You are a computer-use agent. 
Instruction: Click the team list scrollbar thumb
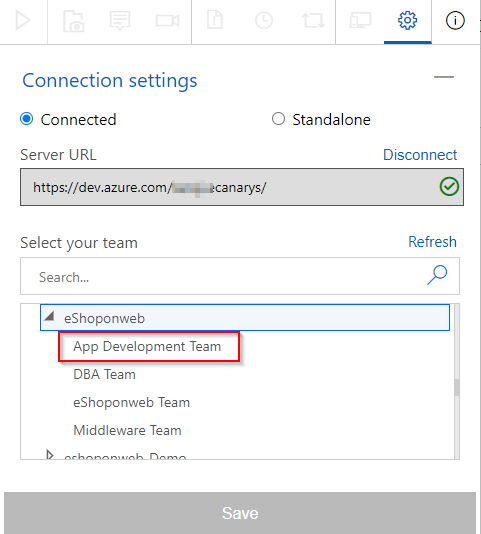coord(457,387)
